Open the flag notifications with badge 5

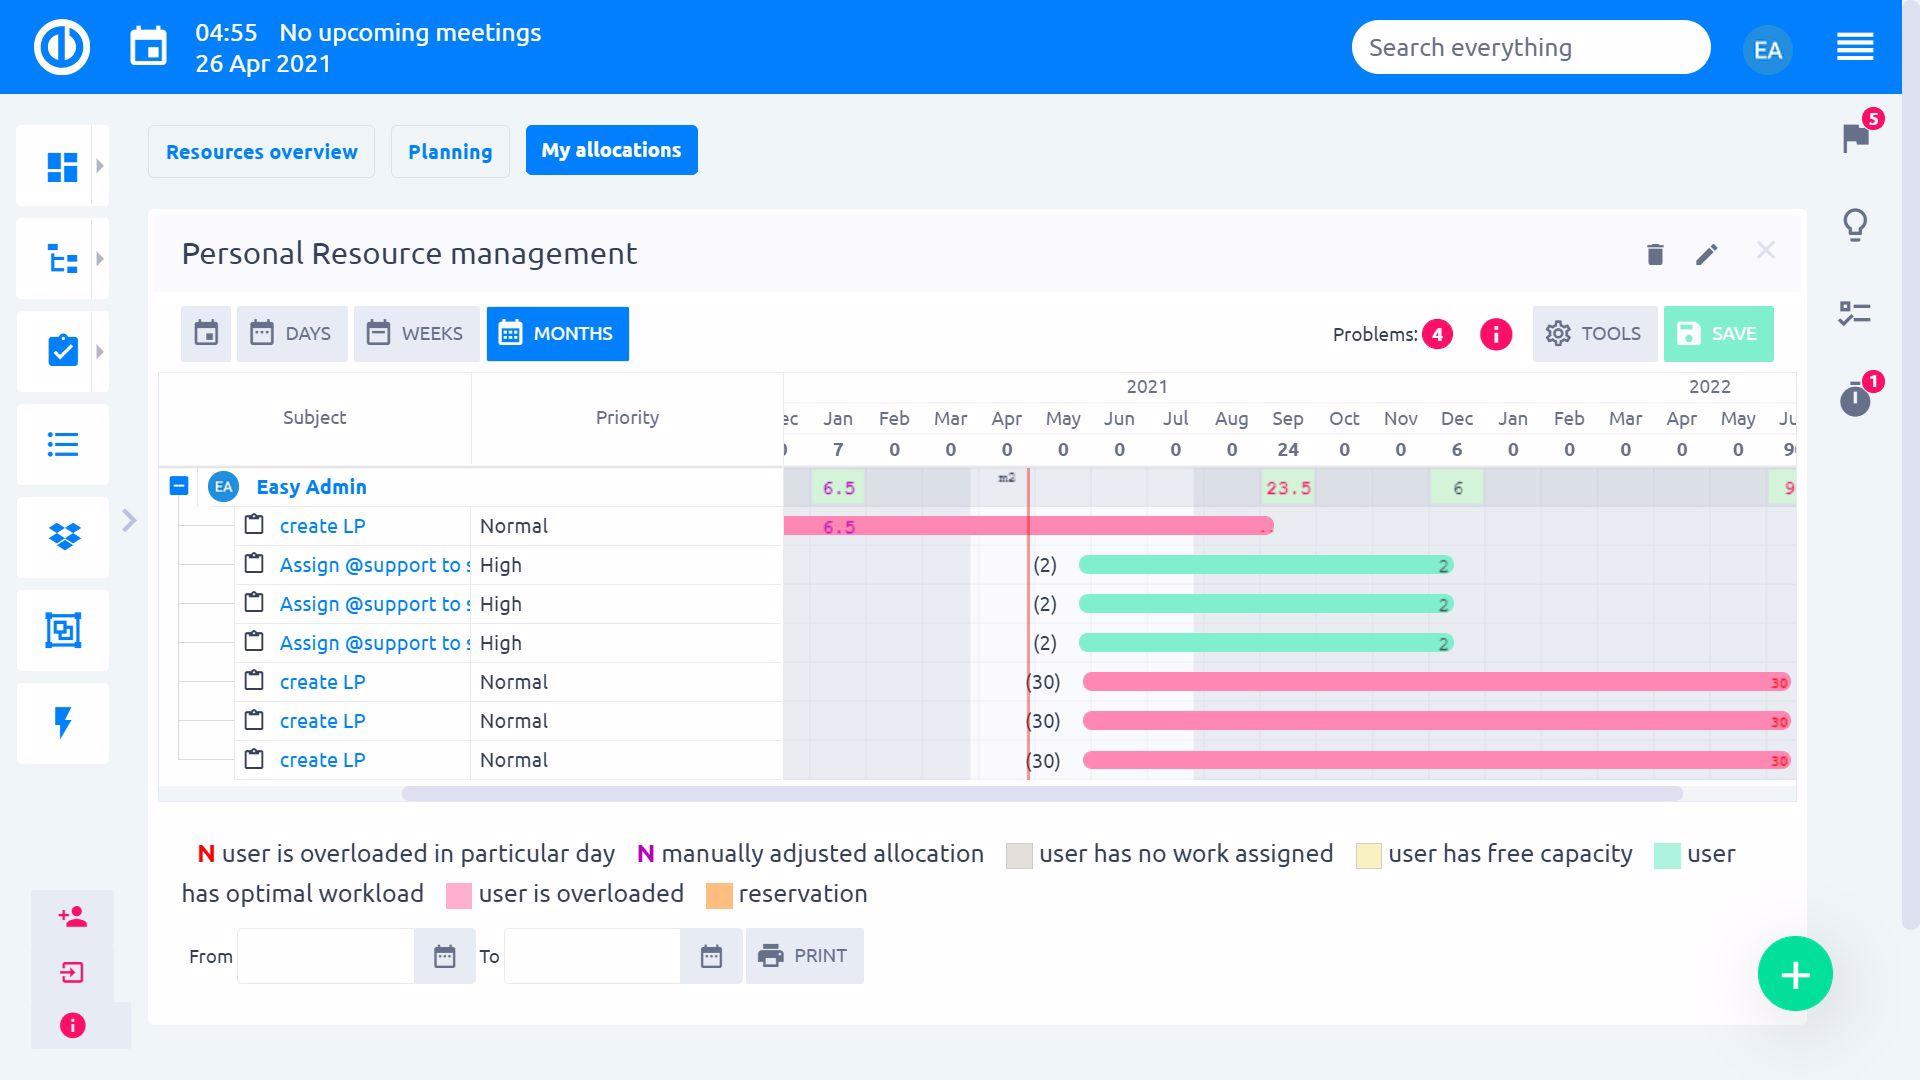pos(1855,139)
